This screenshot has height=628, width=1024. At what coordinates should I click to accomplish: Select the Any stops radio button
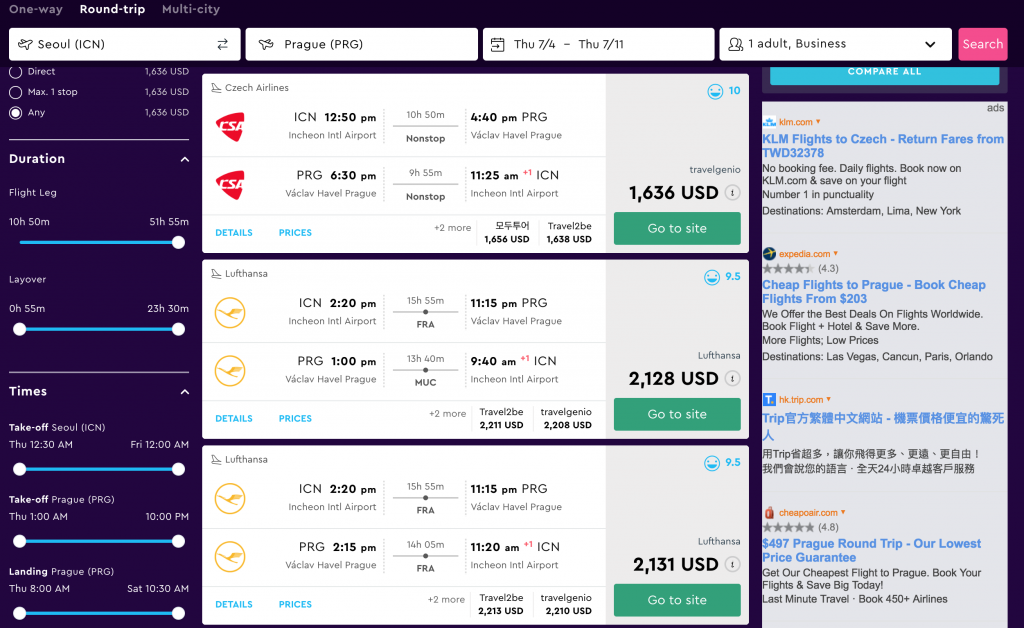16,112
